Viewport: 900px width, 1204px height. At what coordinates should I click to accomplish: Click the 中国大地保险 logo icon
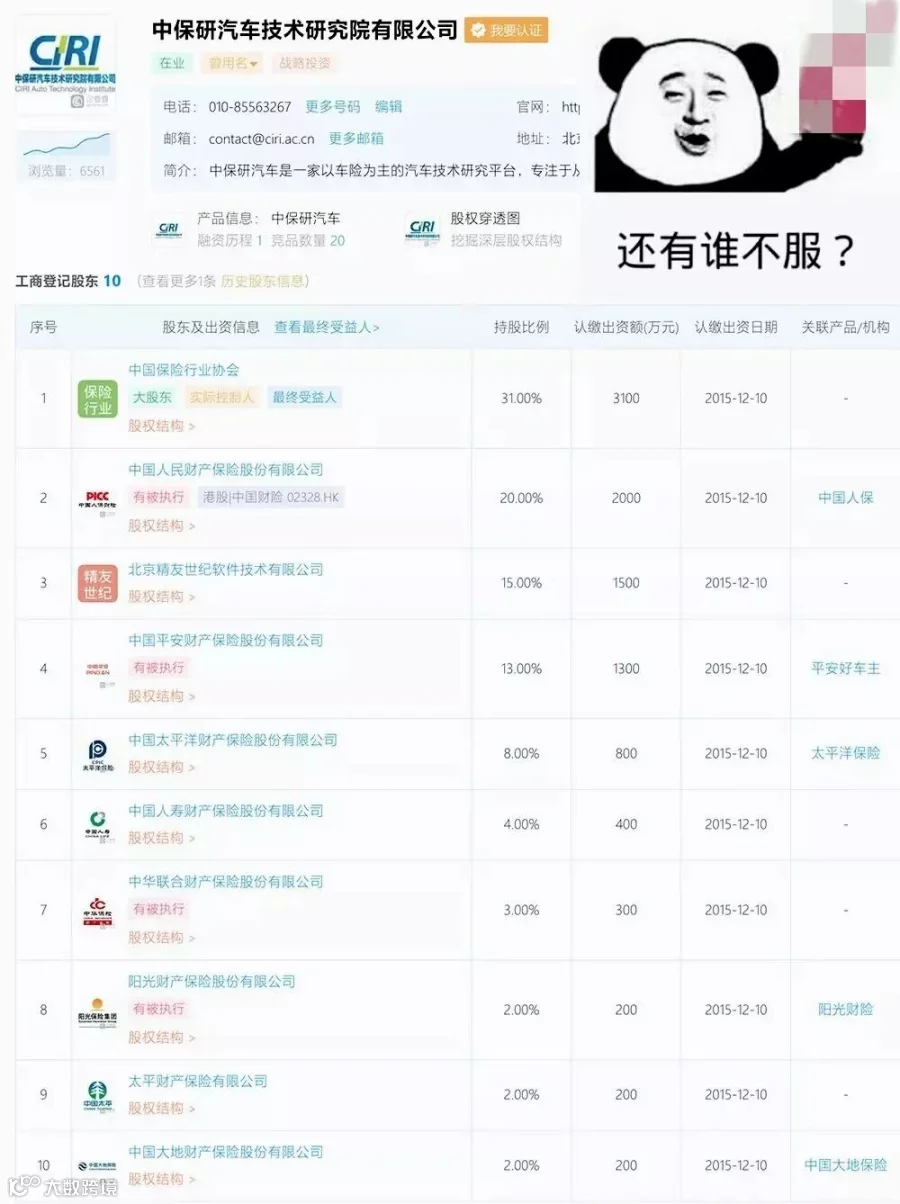[x=98, y=1166]
